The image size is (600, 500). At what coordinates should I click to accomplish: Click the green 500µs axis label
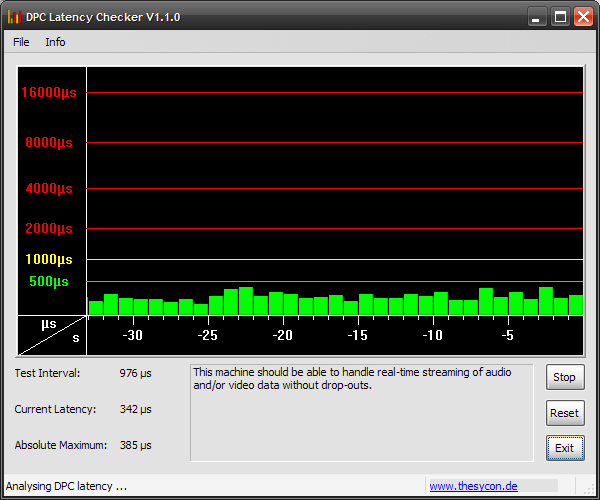(x=49, y=281)
